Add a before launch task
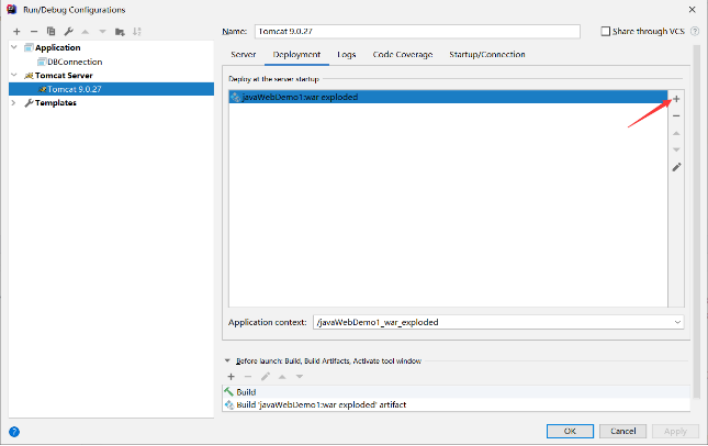Screen dimensions: 708x446 point(231,376)
